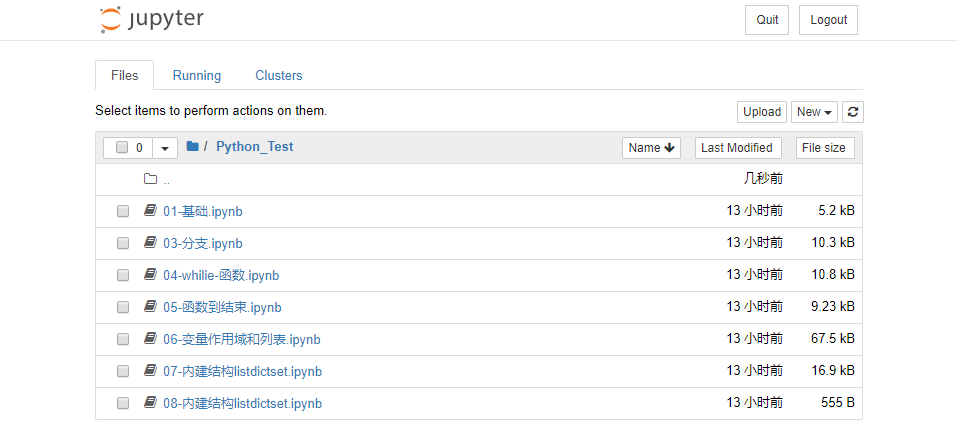Click the notebook icon beside 08-内建结构listdictset.ipynb
958x439 pixels.
tap(150, 403)
